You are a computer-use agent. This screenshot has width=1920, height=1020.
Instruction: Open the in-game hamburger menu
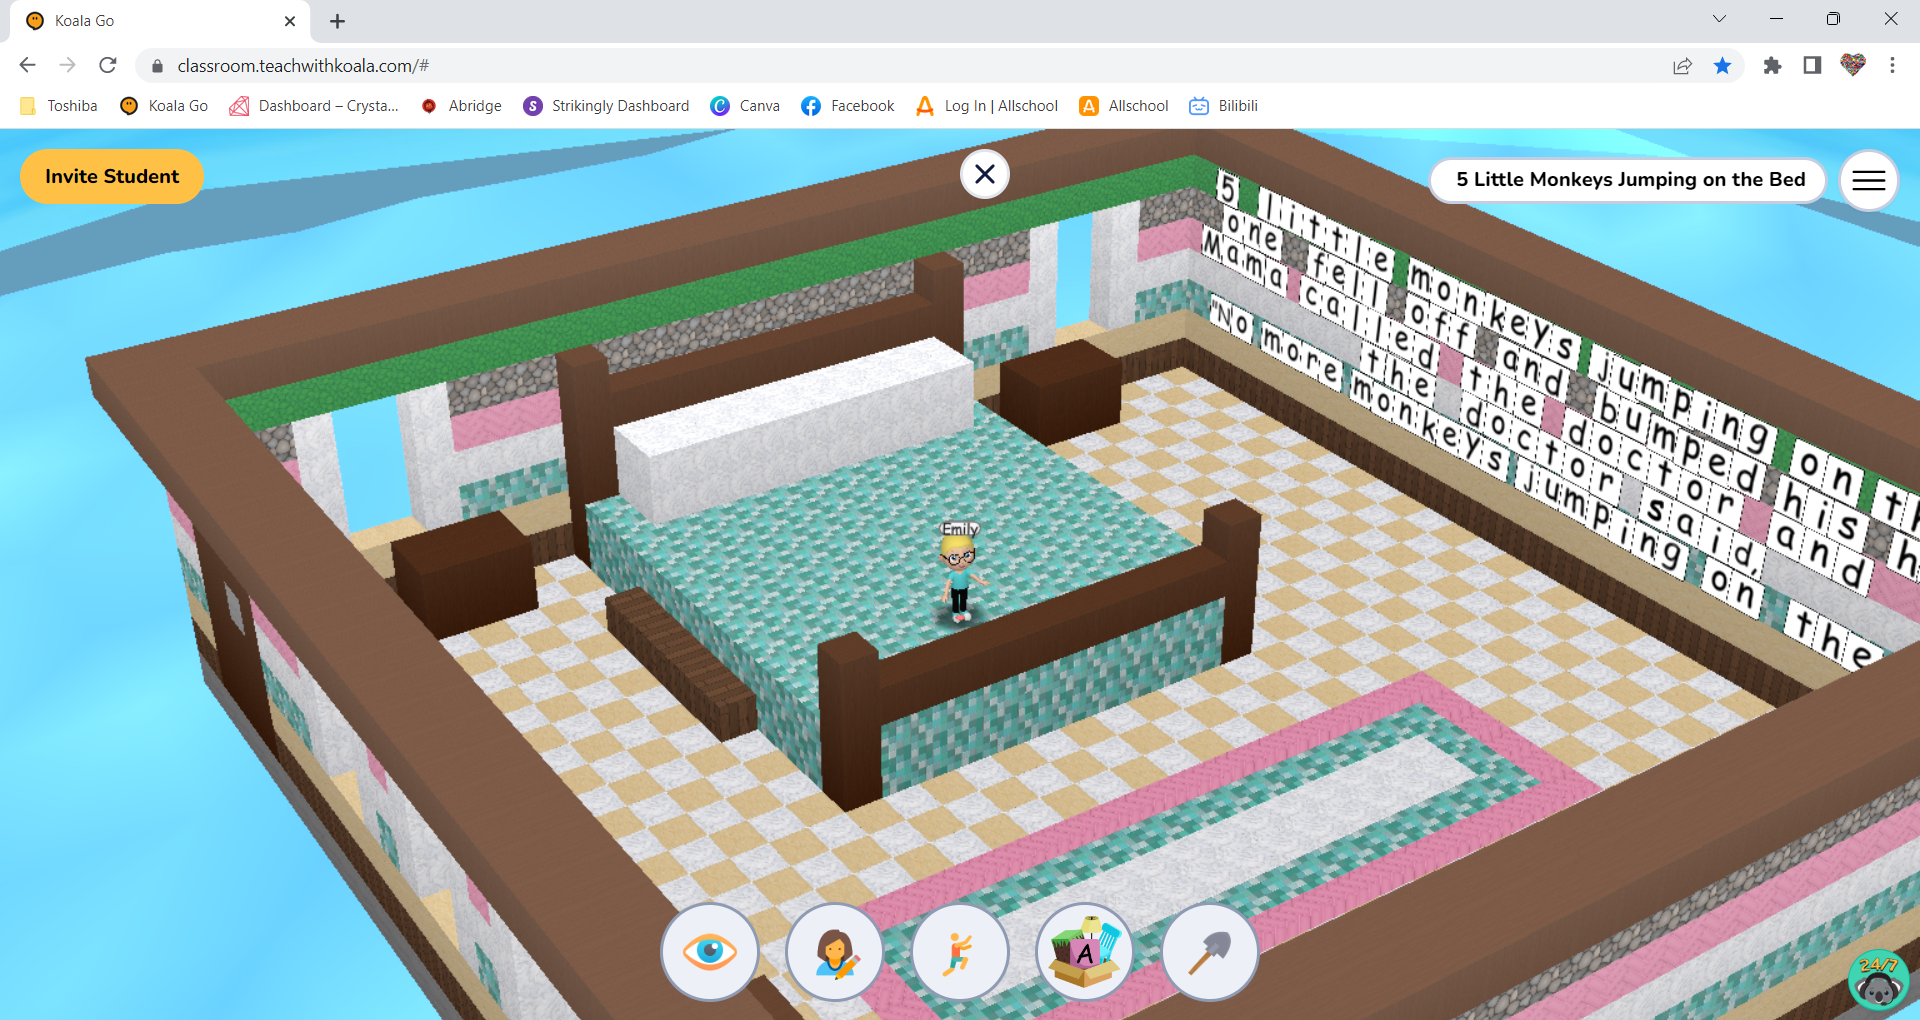(1868, 180)
